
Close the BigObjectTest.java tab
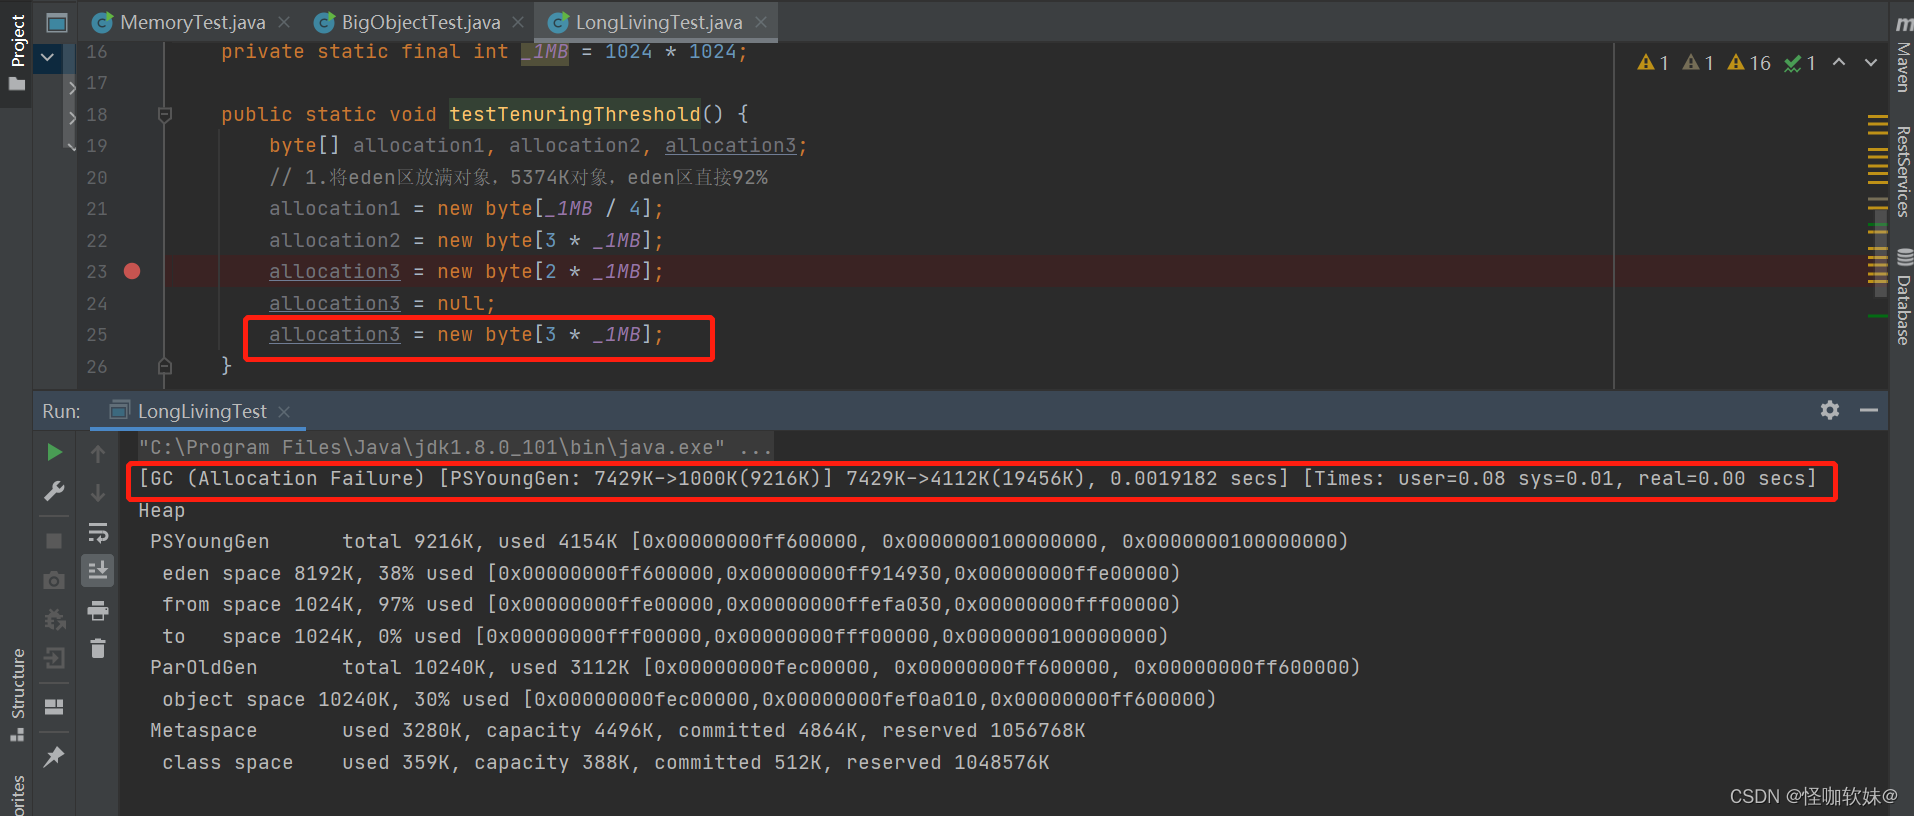(x=517, y=22)
